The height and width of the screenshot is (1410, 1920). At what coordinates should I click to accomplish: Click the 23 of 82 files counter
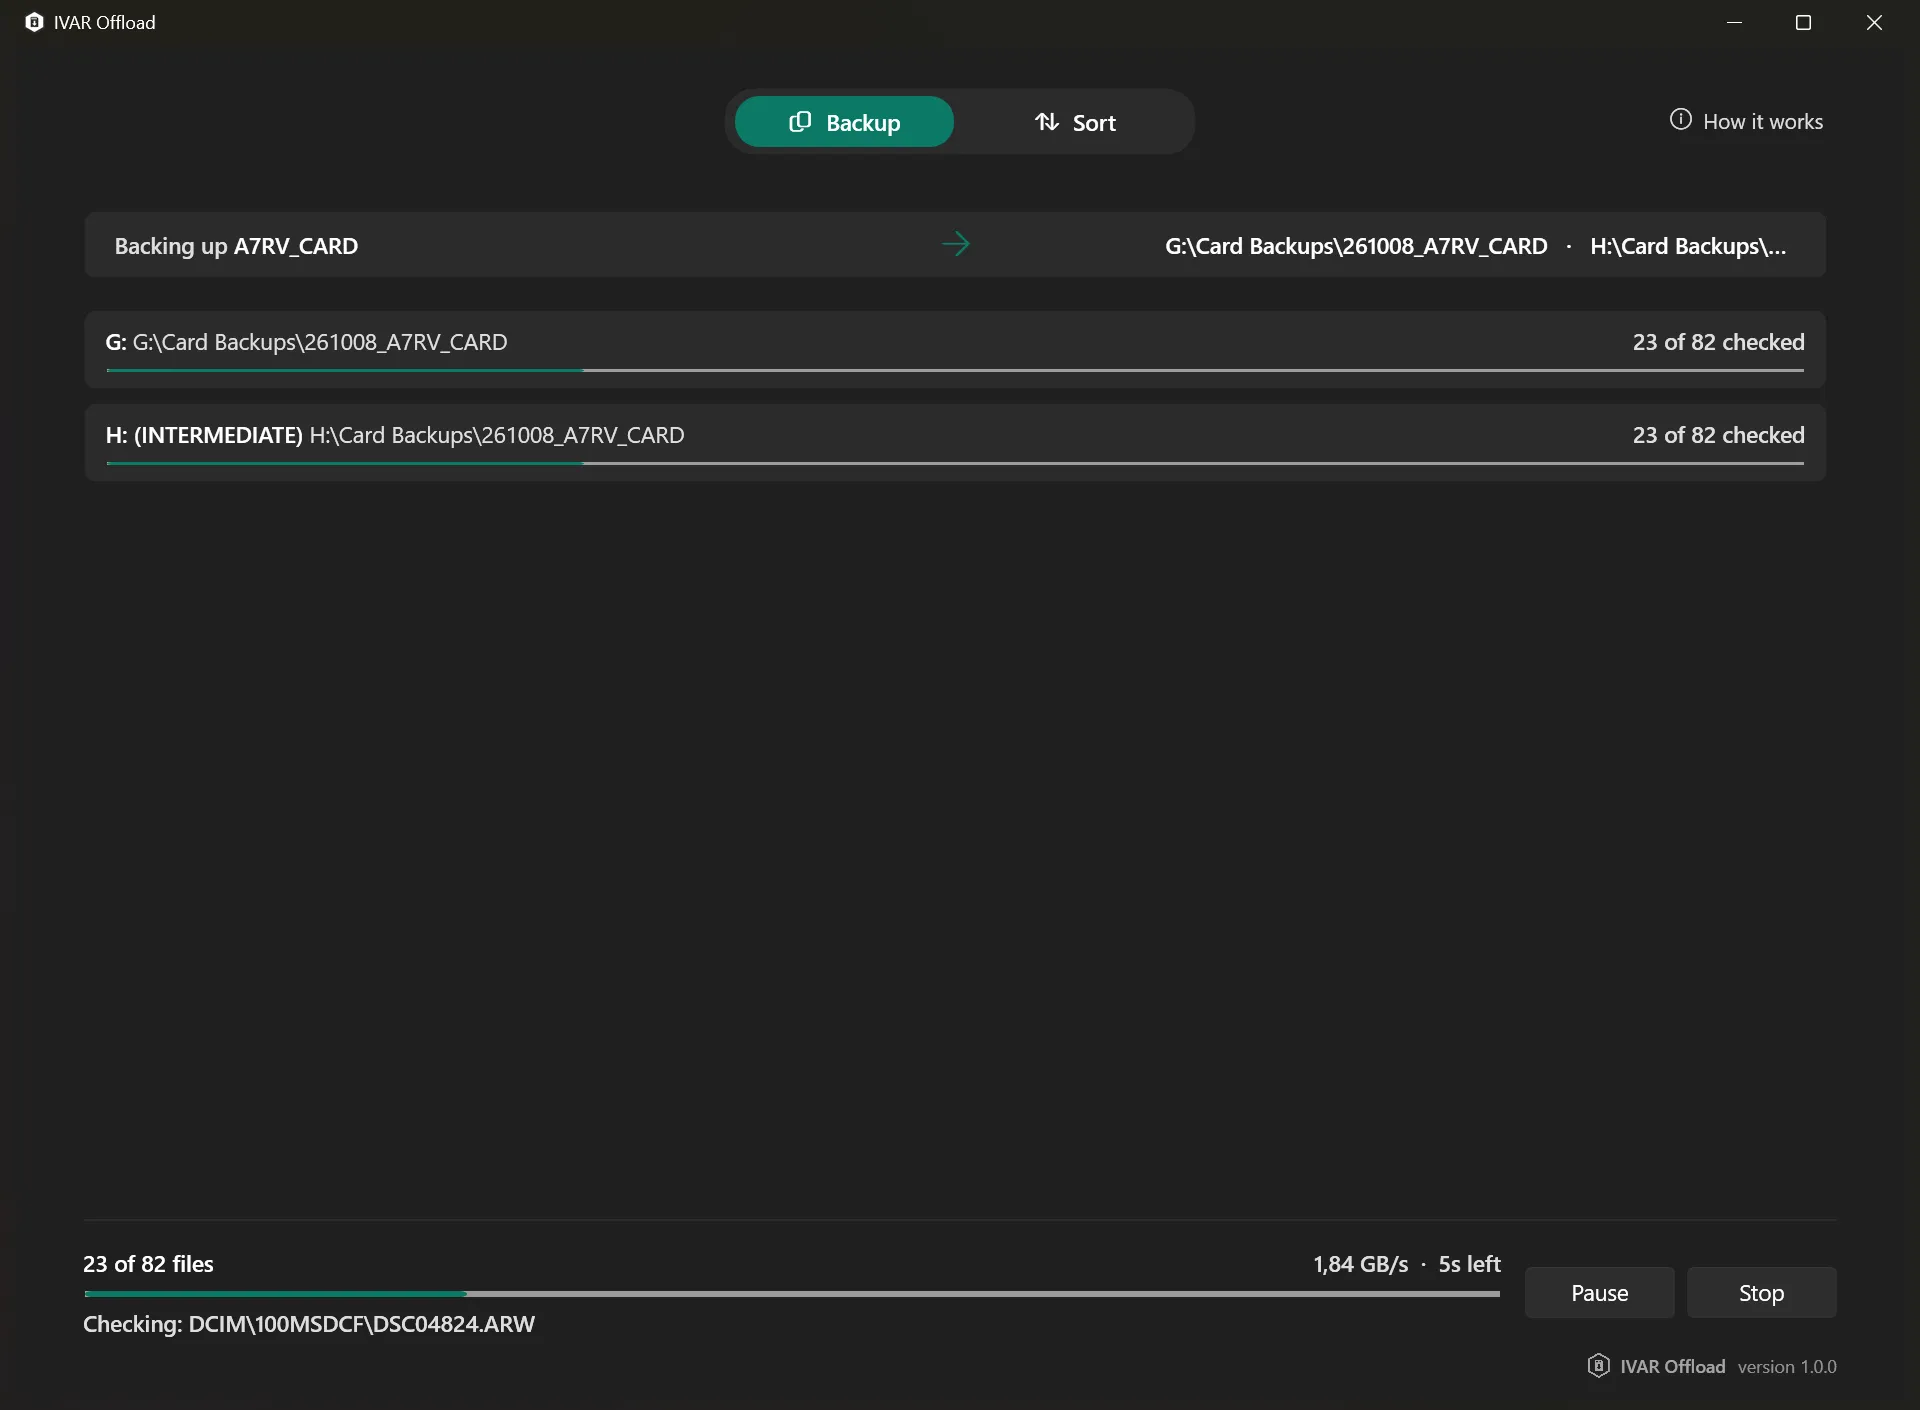click(x=148, y=1264)
